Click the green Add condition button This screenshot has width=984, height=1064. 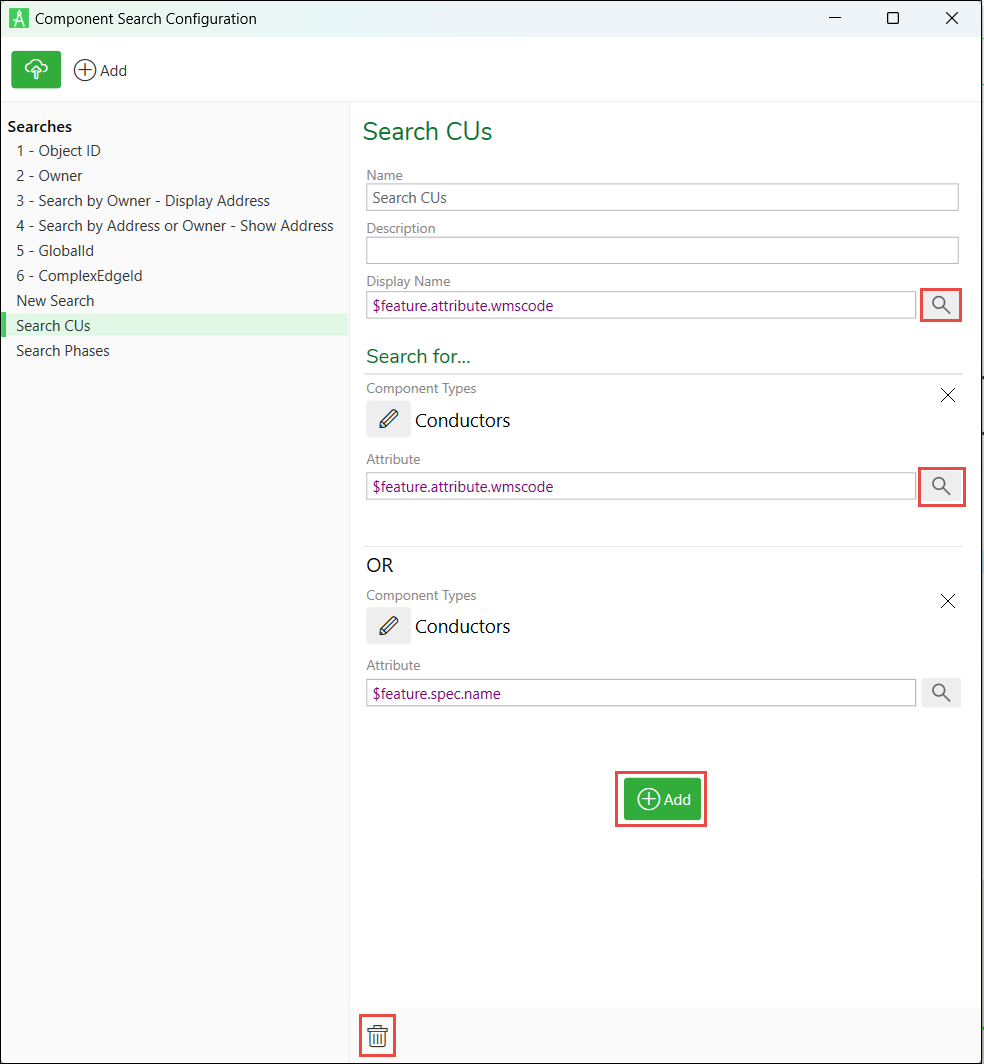click(x=662, y=799)
